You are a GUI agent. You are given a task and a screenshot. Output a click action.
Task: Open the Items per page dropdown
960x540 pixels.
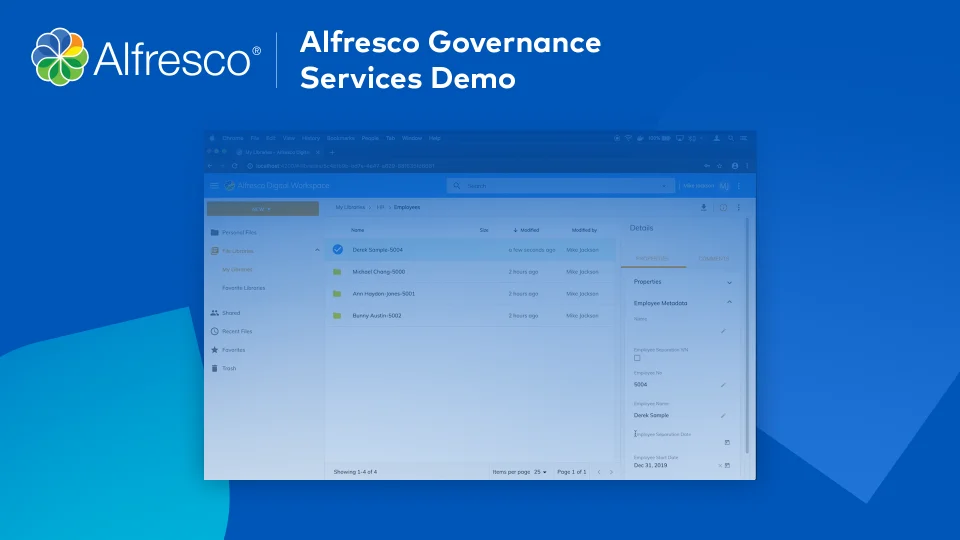click(x=540, y=471)
